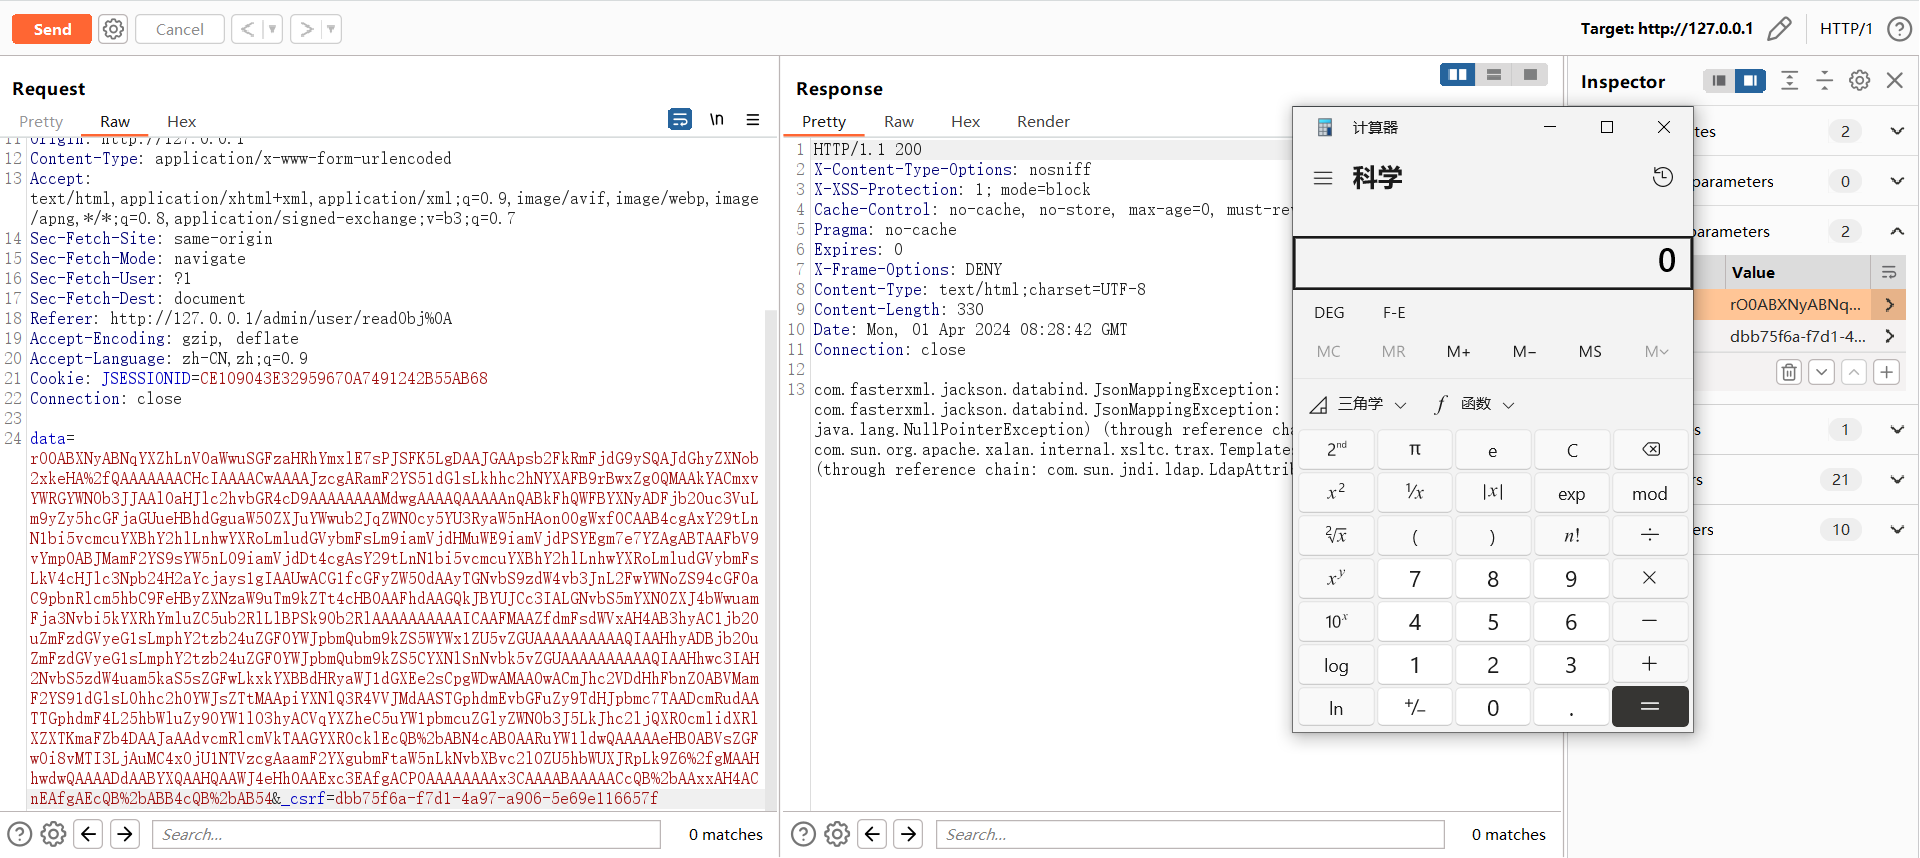
Task: Open the rO0ABXNyABNq... value row chevron
Action: [x=1889, y=304]
